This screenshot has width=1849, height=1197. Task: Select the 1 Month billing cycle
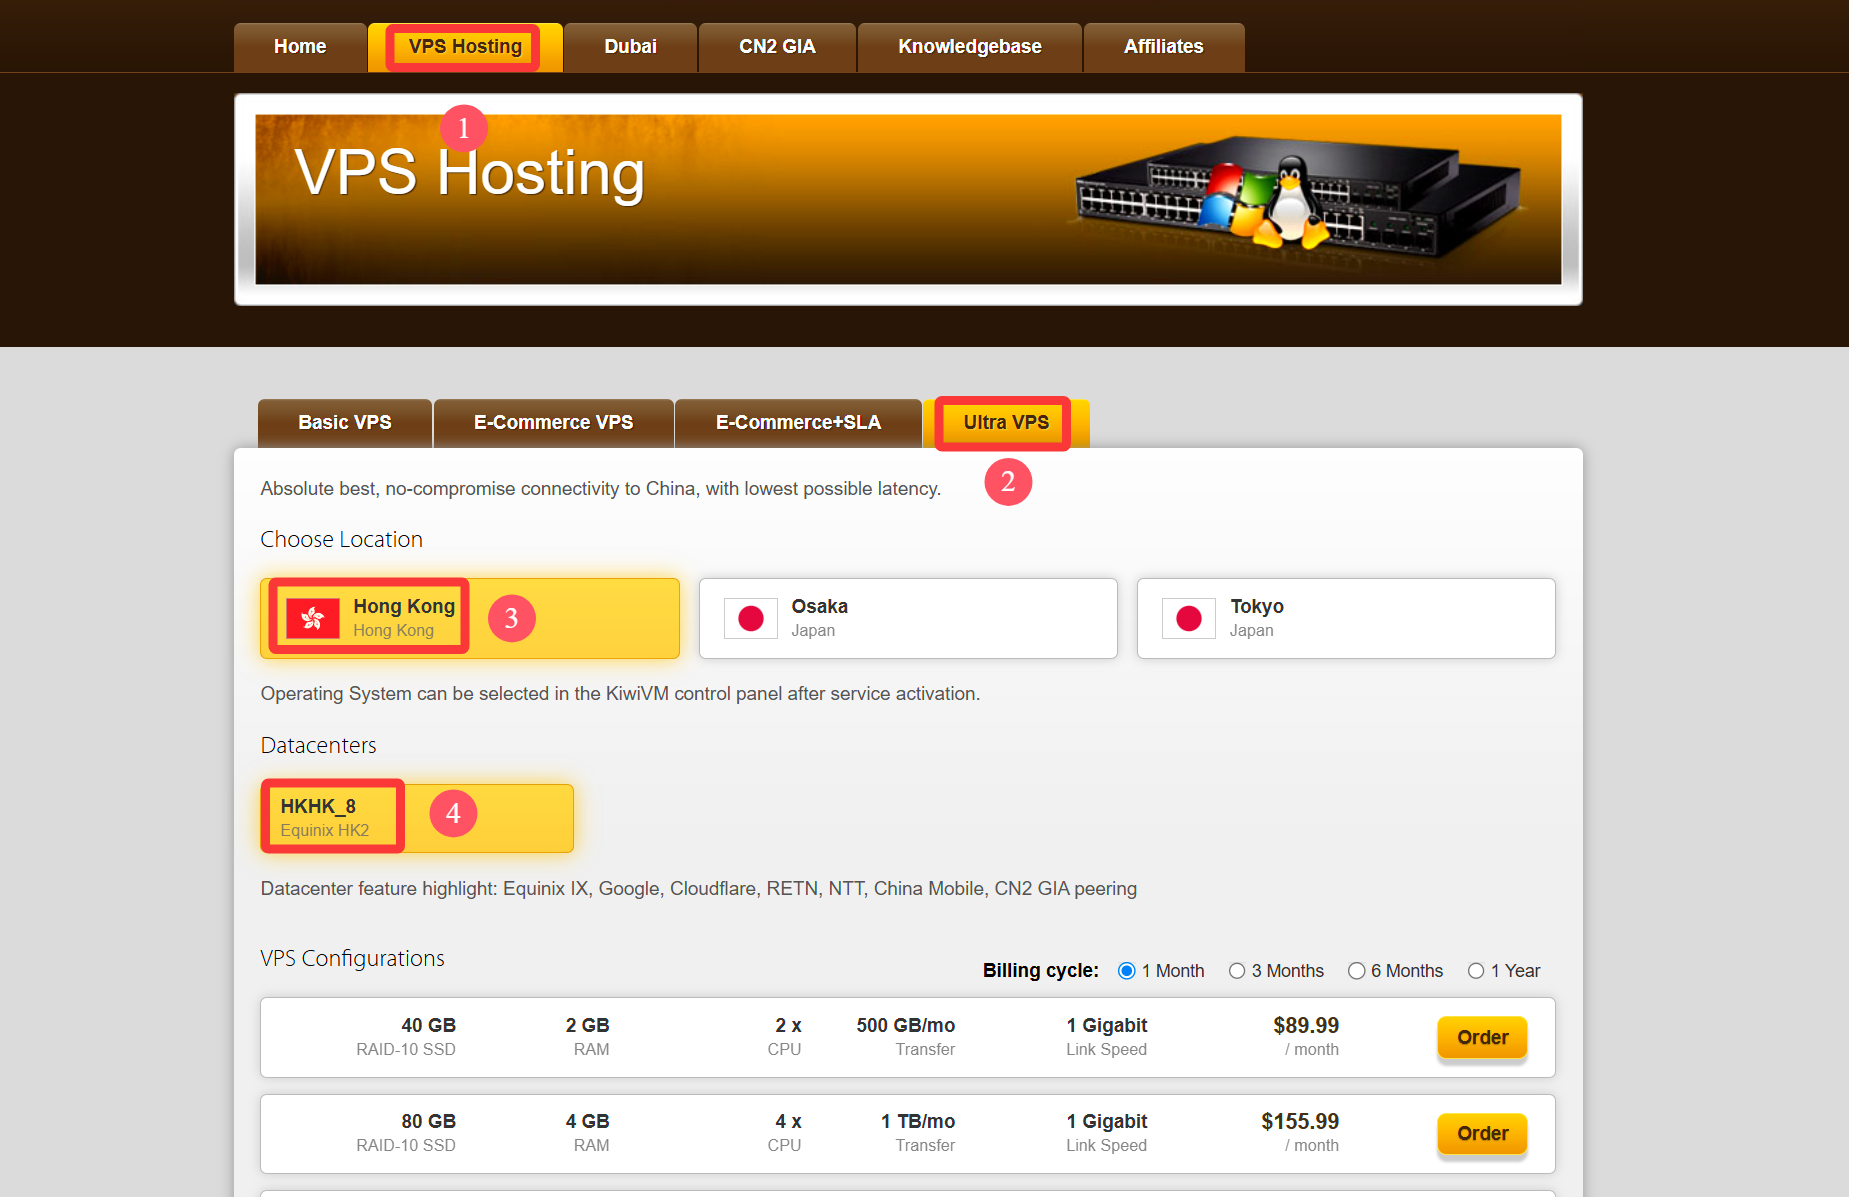click(1127, 971)
